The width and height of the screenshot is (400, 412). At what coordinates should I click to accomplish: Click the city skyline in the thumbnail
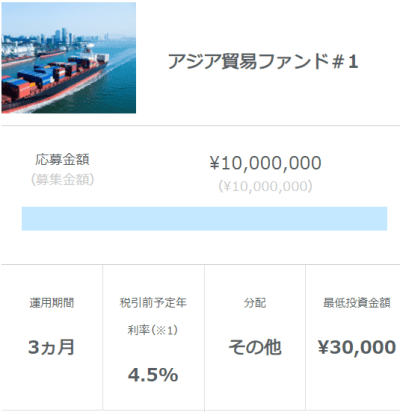[x=67, y=37]
